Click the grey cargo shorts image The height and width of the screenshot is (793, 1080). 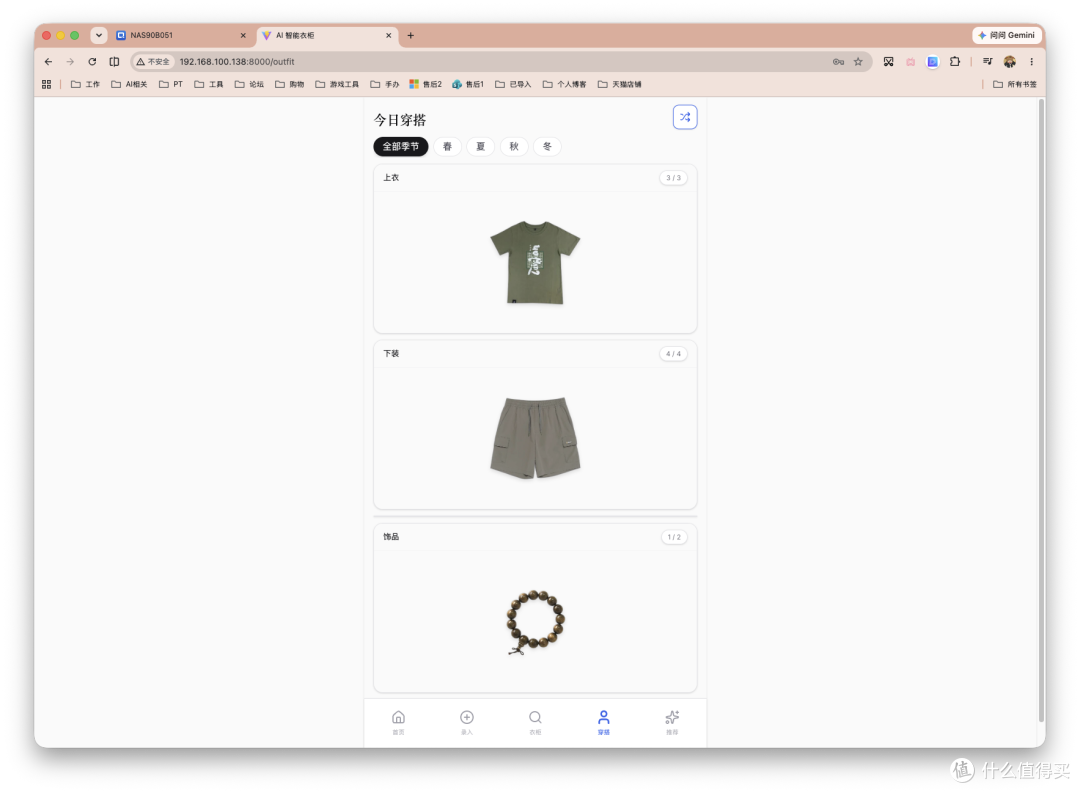535,437
